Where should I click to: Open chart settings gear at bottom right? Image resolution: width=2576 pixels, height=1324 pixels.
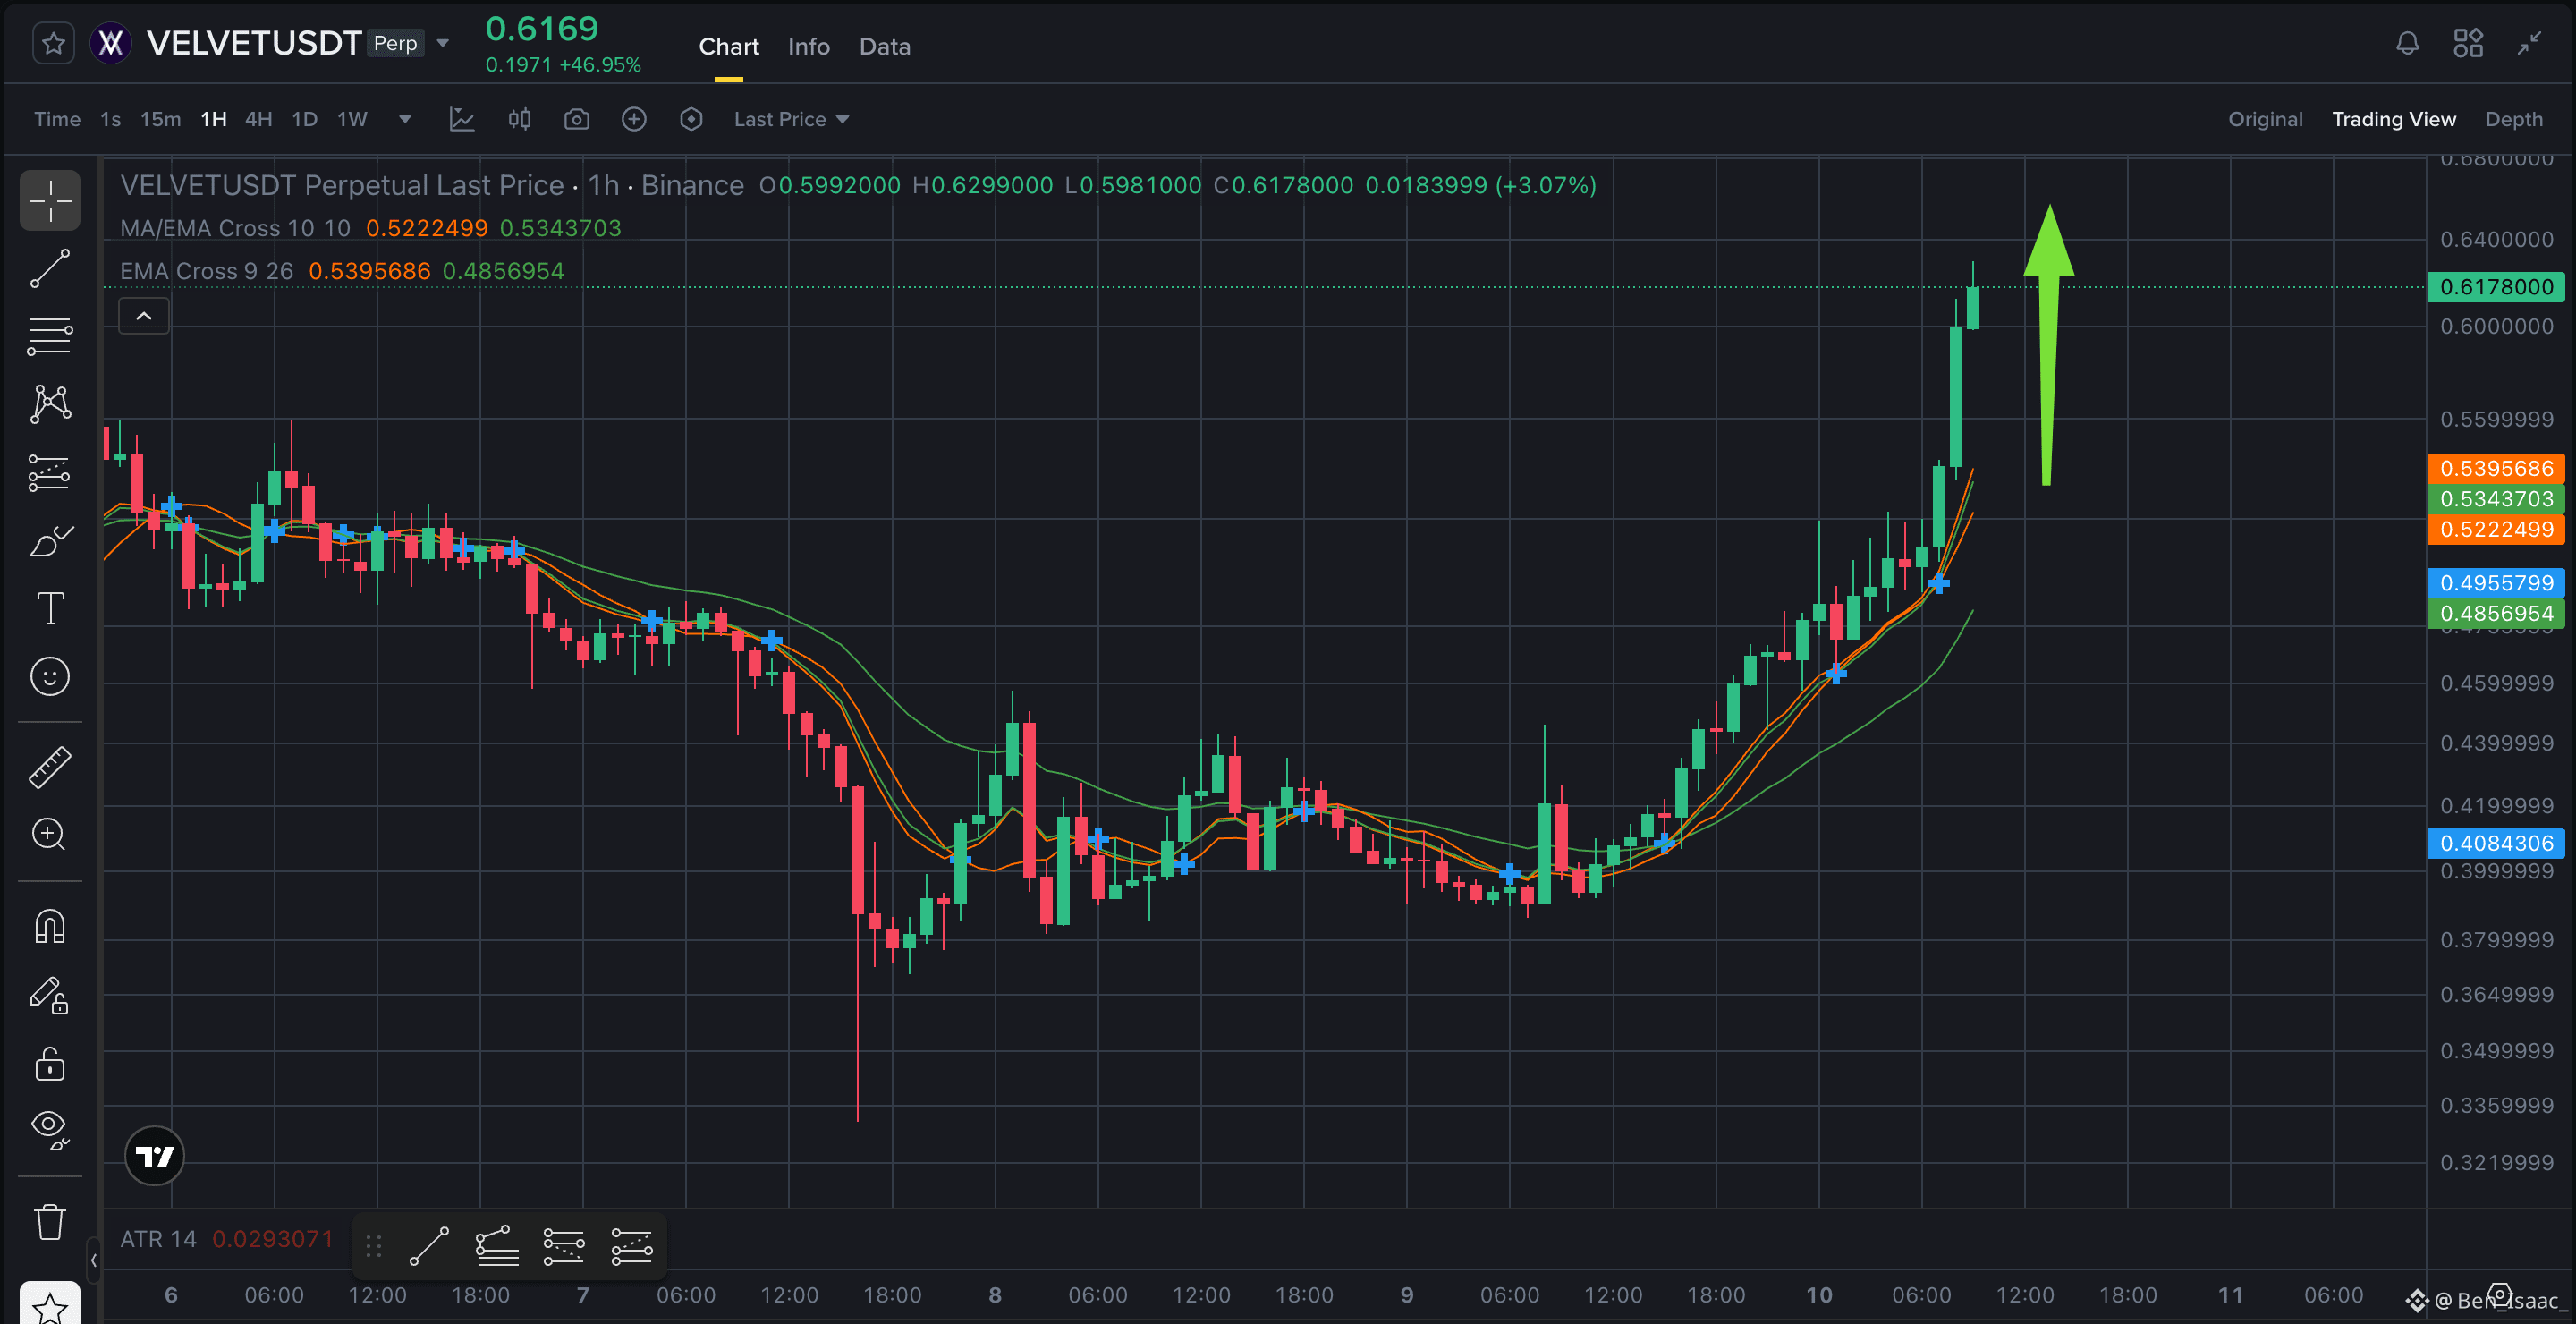click(x=2500, y=1296)
